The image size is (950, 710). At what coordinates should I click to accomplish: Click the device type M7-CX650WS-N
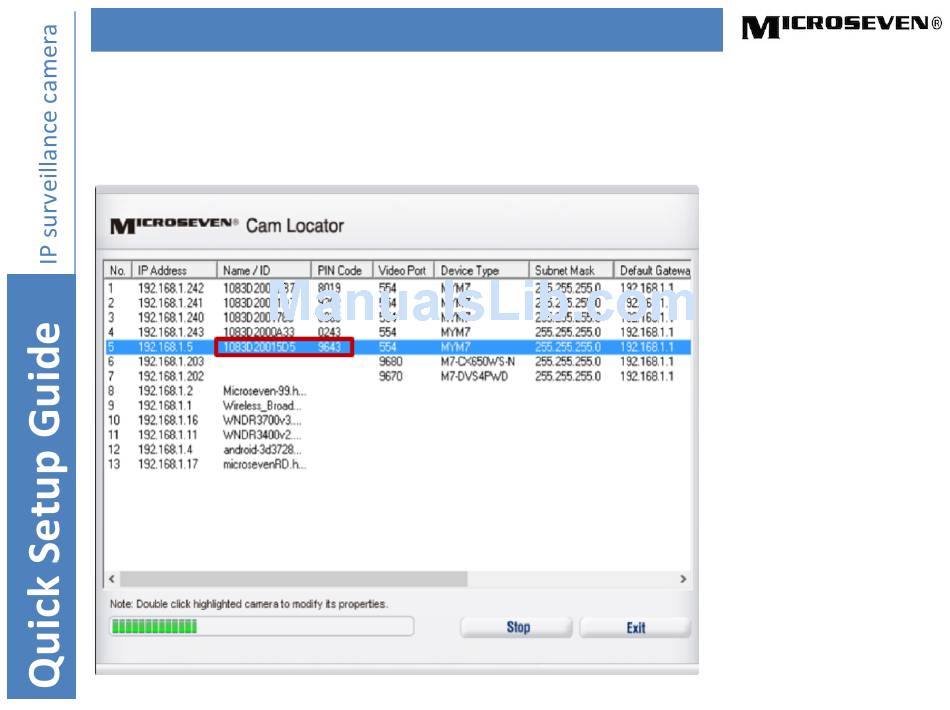pyautogui.click(x=477, y=362)
